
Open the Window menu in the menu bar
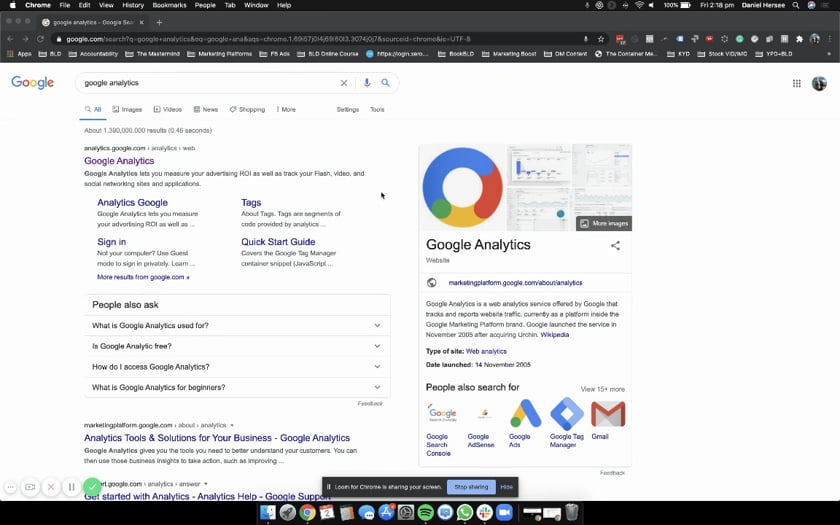pyautogui.click(x=256, y=5)
